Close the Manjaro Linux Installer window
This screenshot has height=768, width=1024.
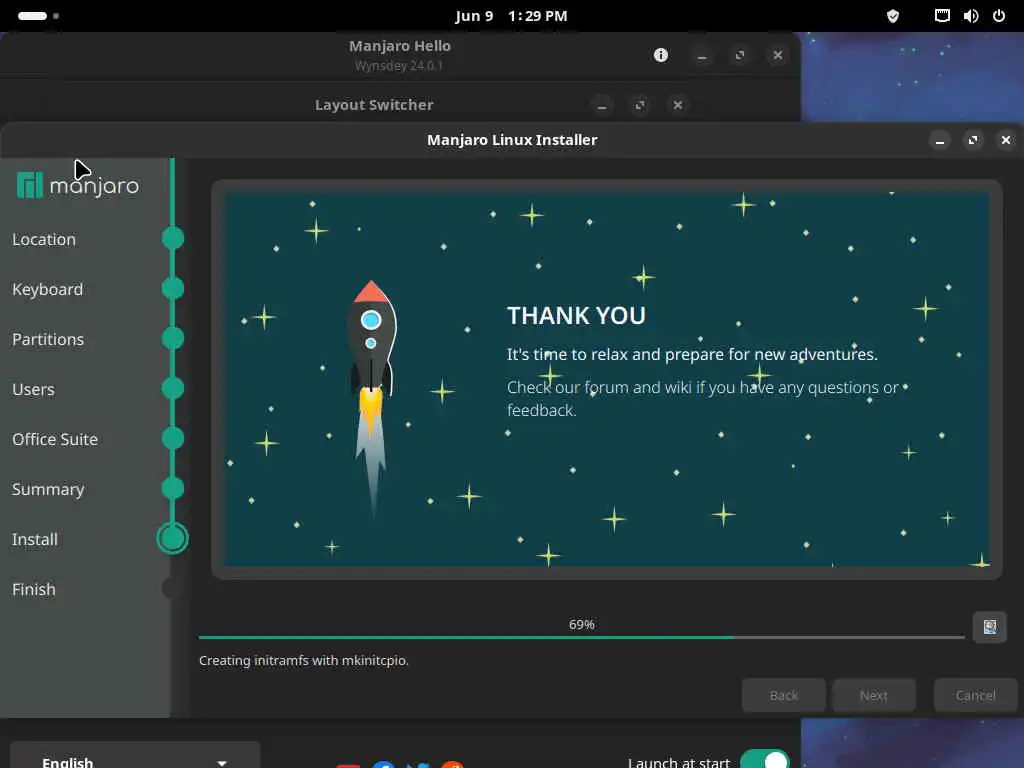tap(1006, 140)
